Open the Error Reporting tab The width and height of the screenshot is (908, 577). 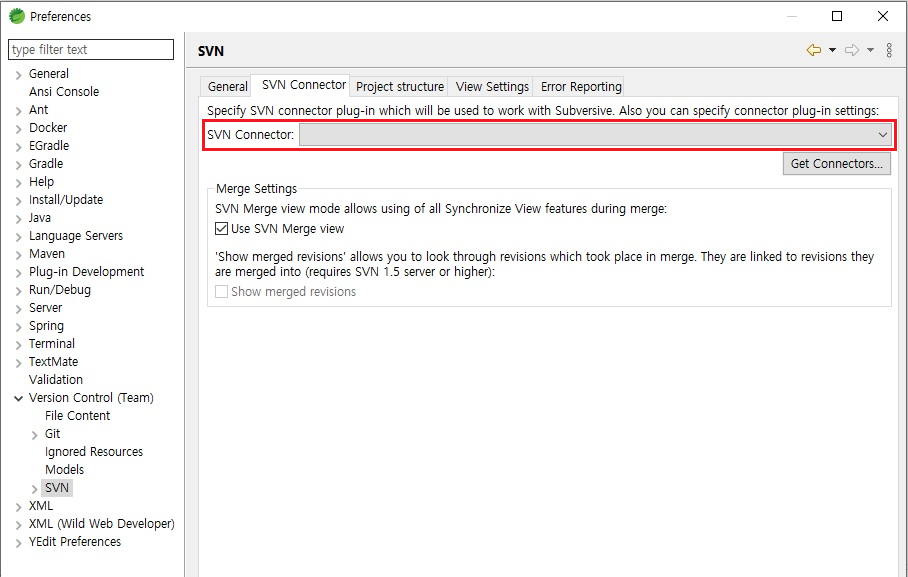[x=581, y=87]
